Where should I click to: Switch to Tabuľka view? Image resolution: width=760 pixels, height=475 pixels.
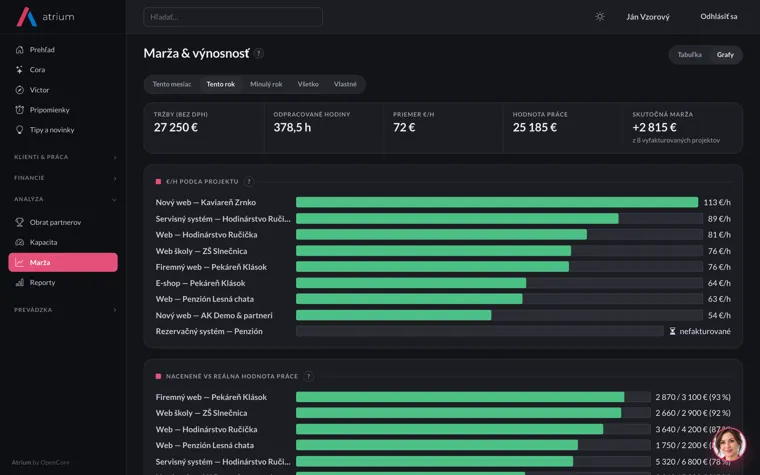(x=689, y=55)
